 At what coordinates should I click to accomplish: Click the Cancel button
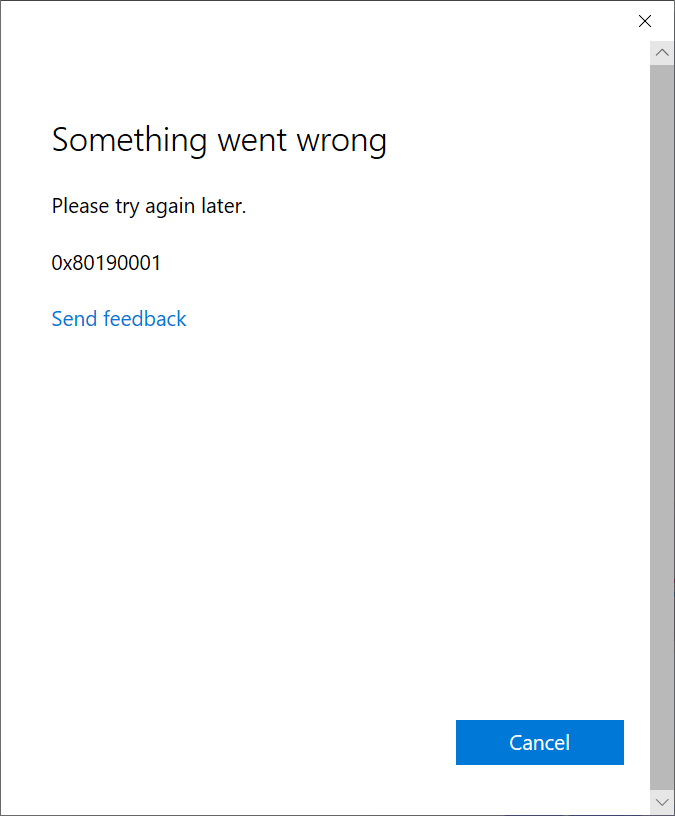coord(540,742)
